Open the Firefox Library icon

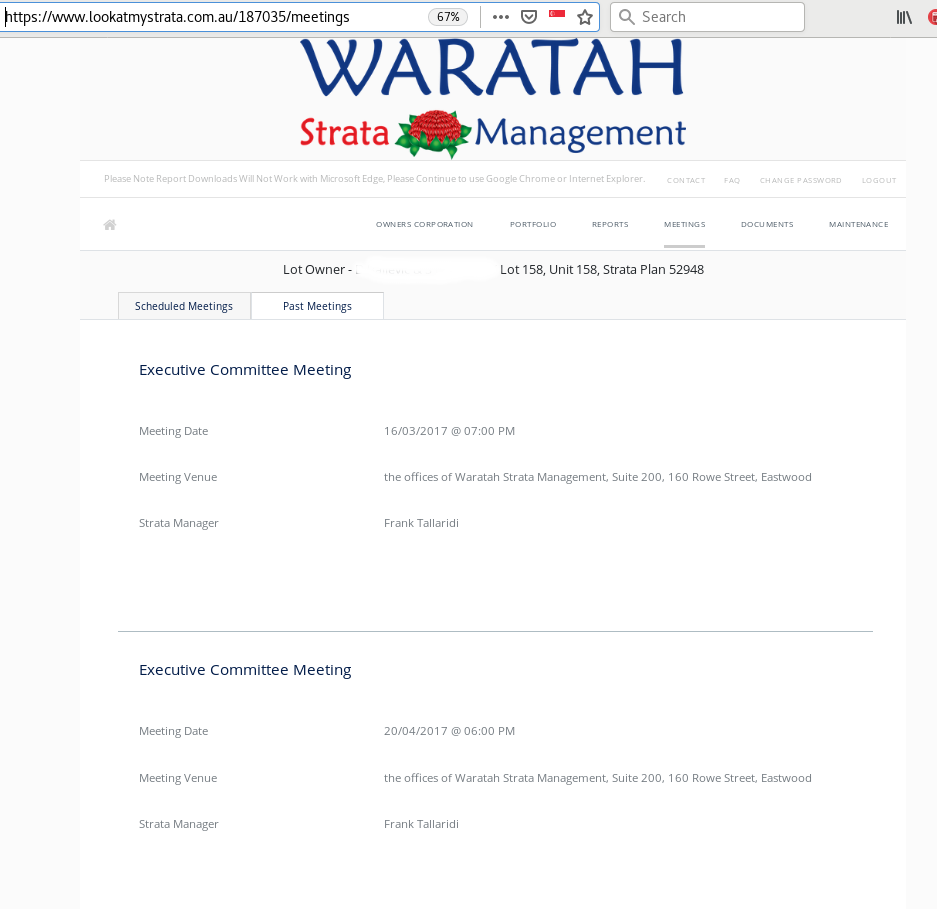[x=904, y=17]
